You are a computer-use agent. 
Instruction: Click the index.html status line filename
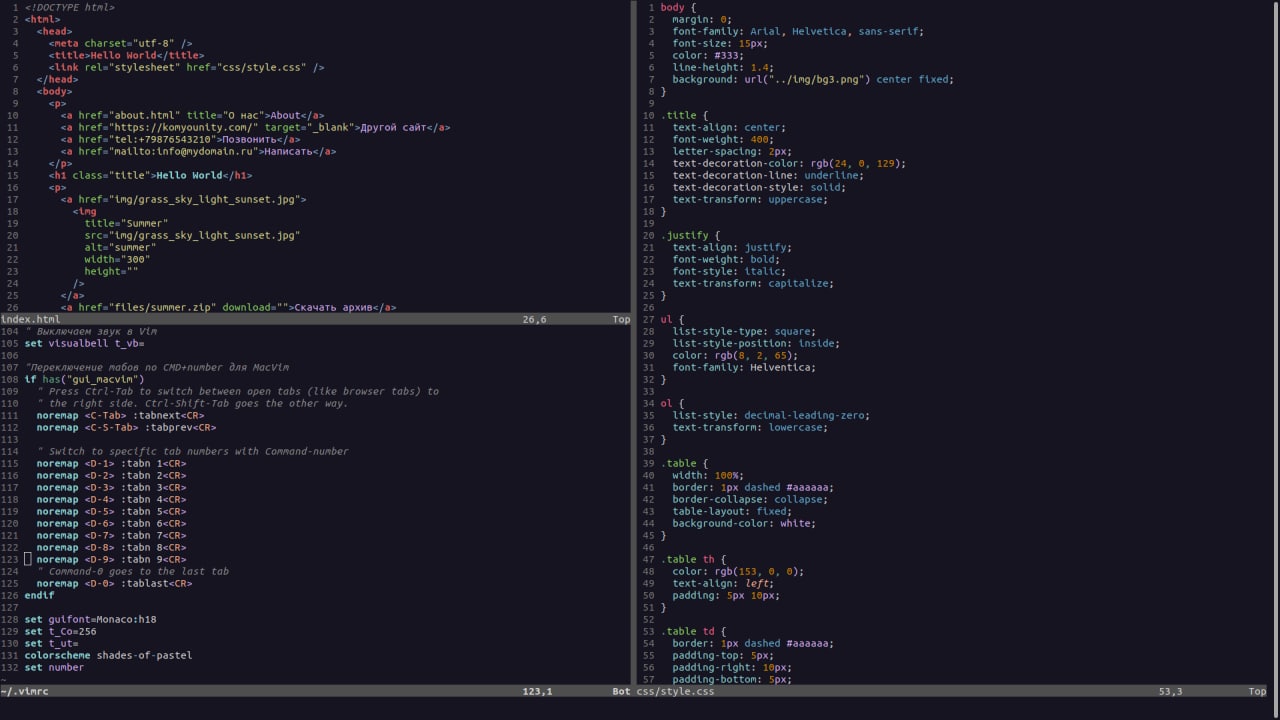coord(30,319)
